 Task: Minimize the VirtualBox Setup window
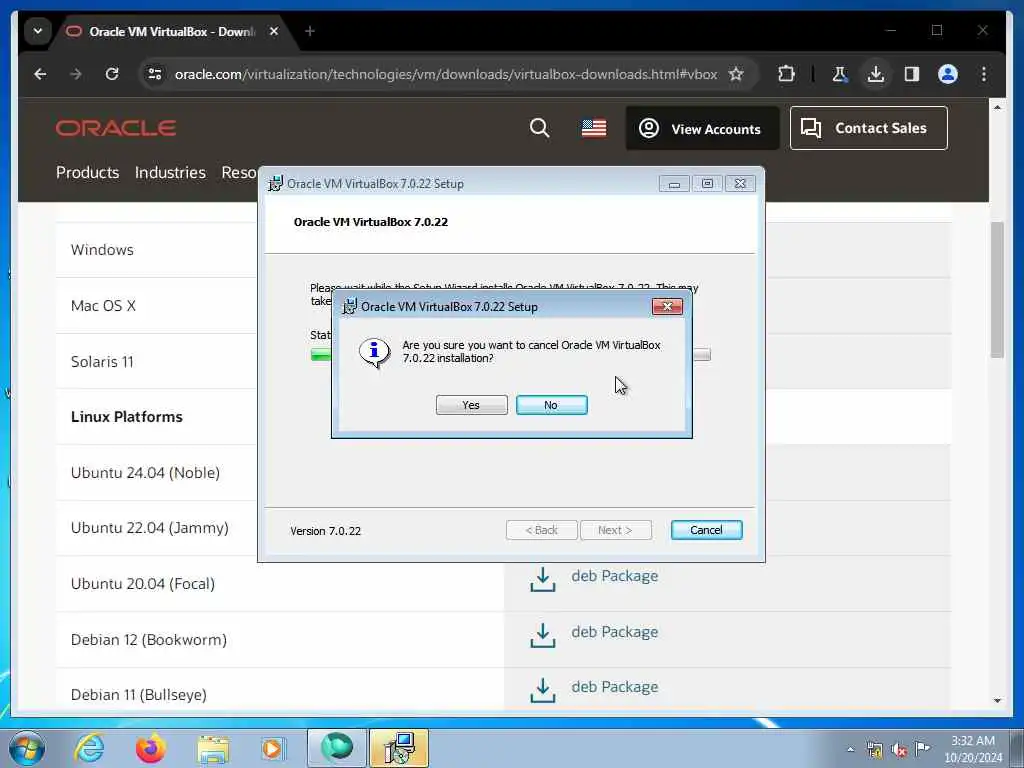[x=674, y=184]
